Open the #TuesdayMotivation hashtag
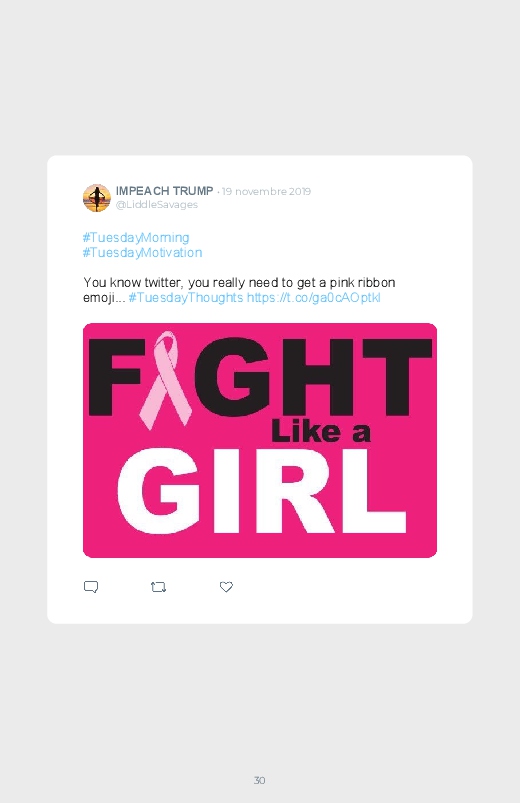Screen dimensions: 520x803 click(142, 252)
